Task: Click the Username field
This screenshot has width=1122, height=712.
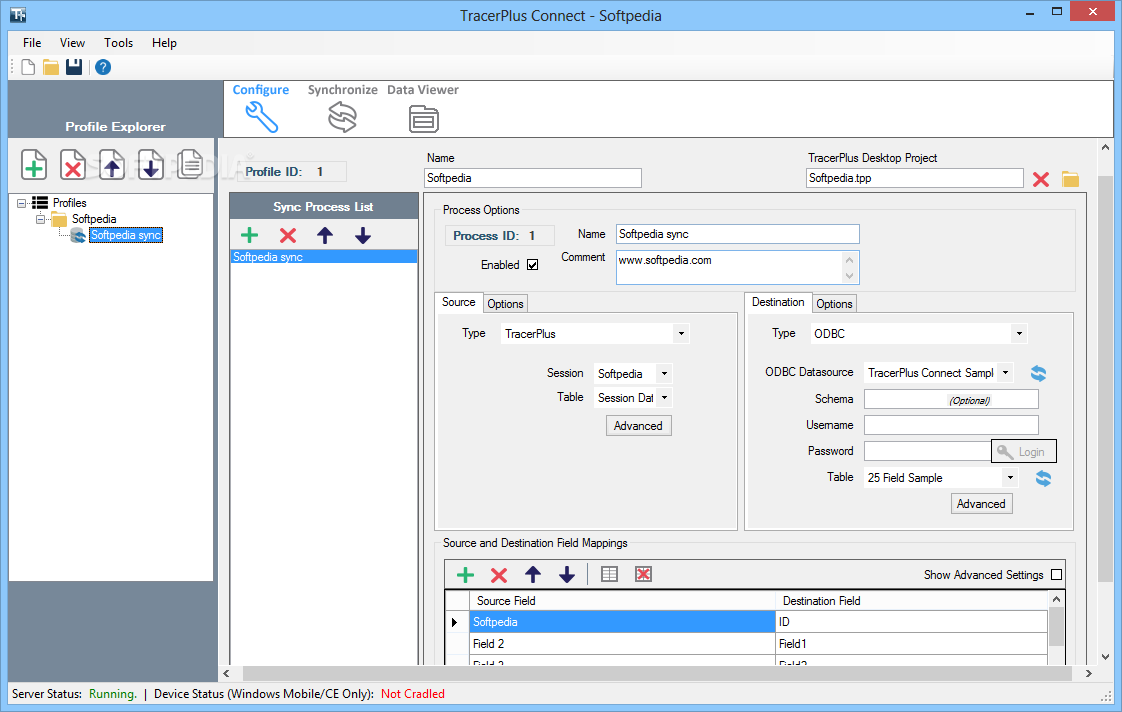Action: [x=951, y=425]
